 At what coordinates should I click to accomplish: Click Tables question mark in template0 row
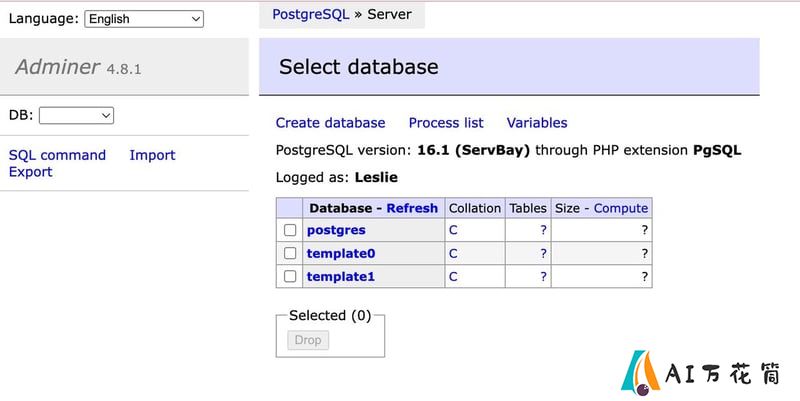(543, 253)
